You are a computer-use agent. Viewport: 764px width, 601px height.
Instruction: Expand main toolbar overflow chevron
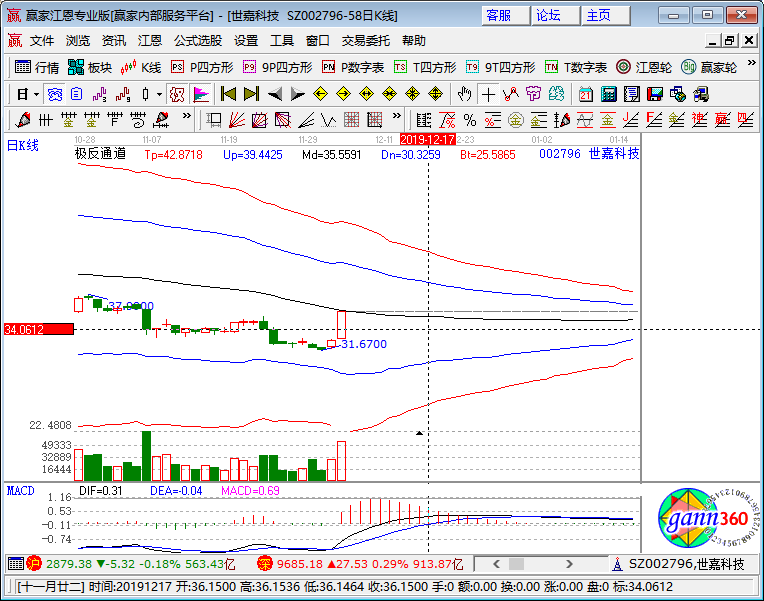[751, 63]
